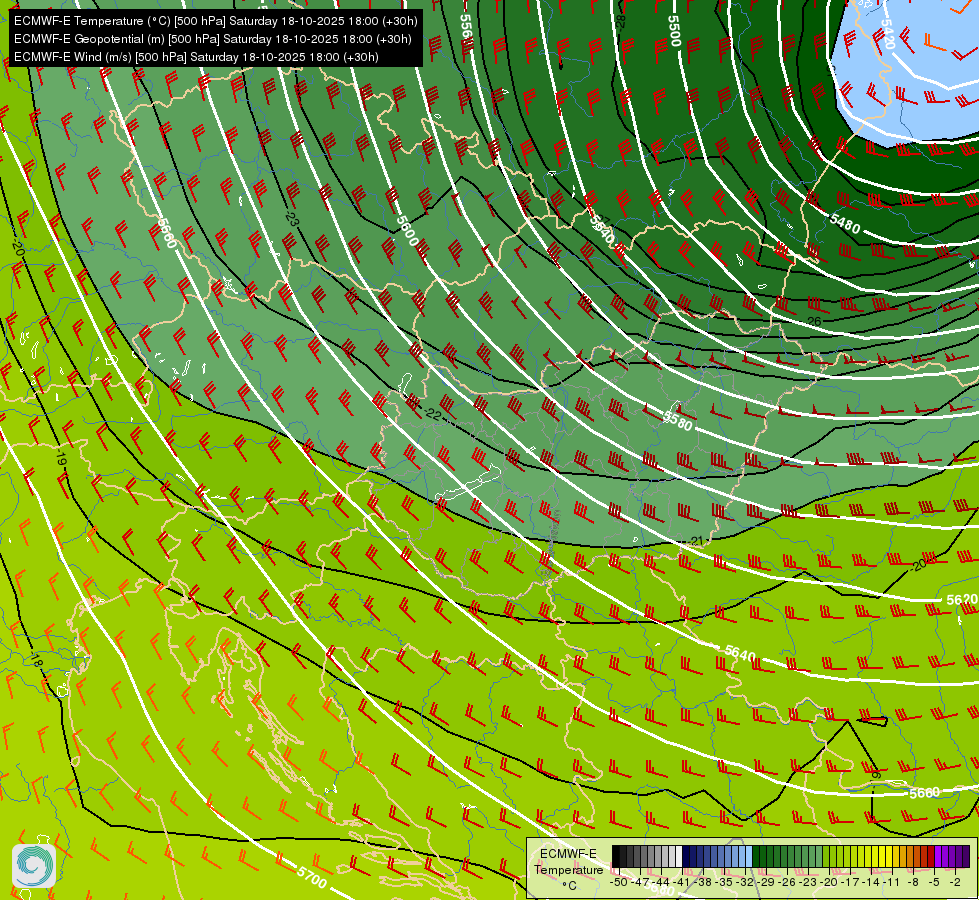Viewport: 979px width, 900px height.
Task: Click legend tick value -35
Action: click(x=724, y=883)
